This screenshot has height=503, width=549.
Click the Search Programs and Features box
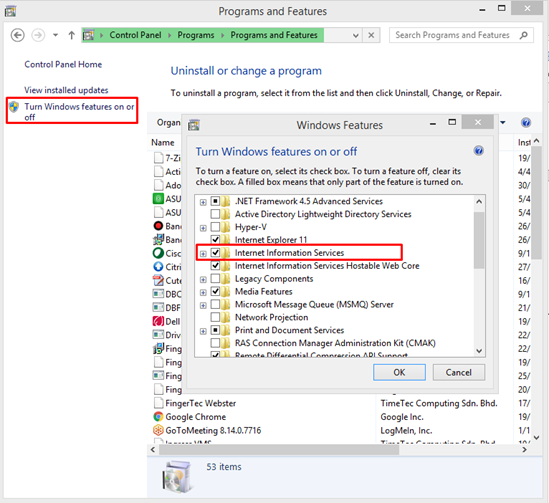click(x=461, y=35)
